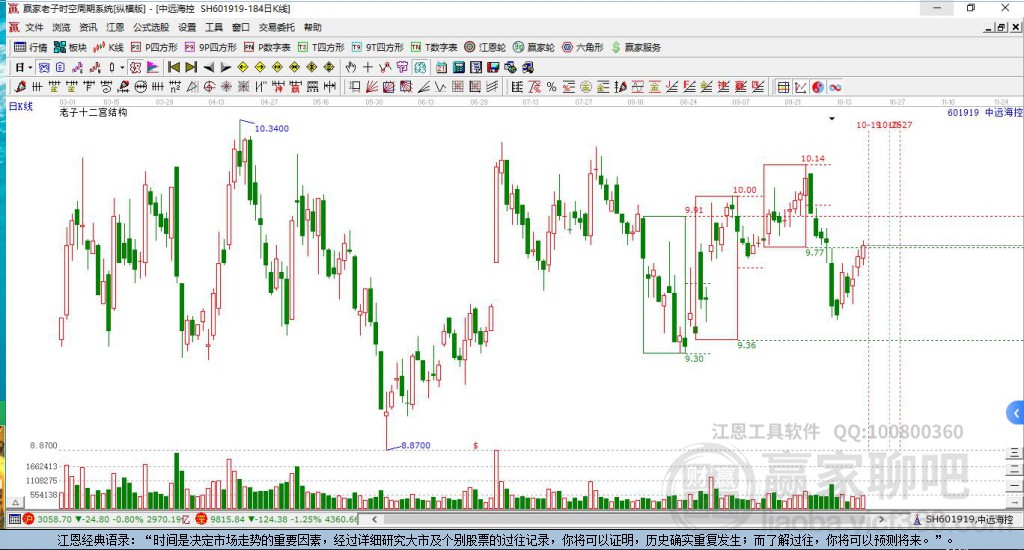The width and height of the screenshot is (1024, 550).
Task: Click the 日K线 label
Action: tap(21, 106)
